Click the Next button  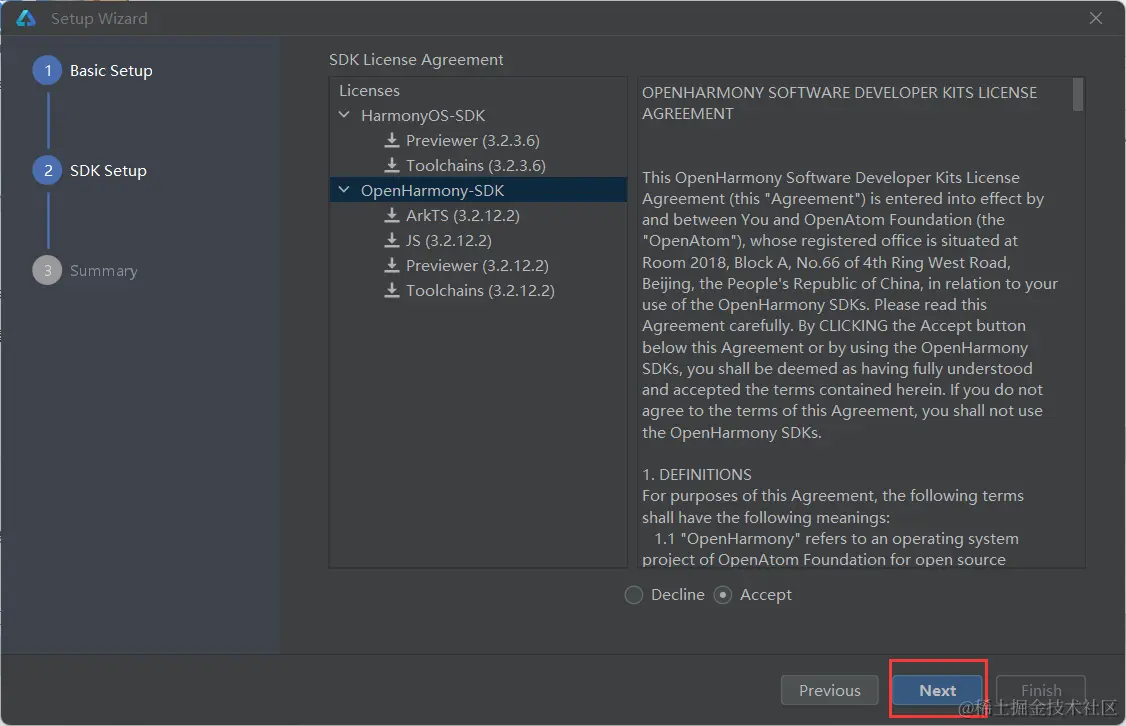tap(937, 690)
